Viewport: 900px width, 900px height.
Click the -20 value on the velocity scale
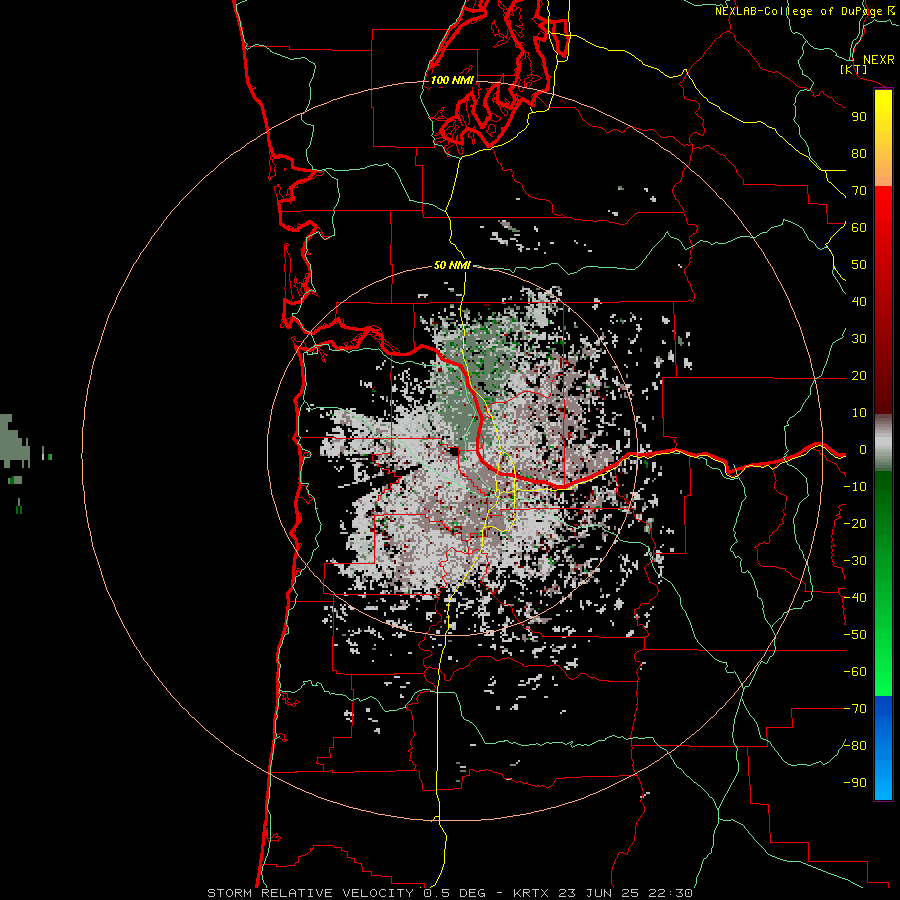855,523
